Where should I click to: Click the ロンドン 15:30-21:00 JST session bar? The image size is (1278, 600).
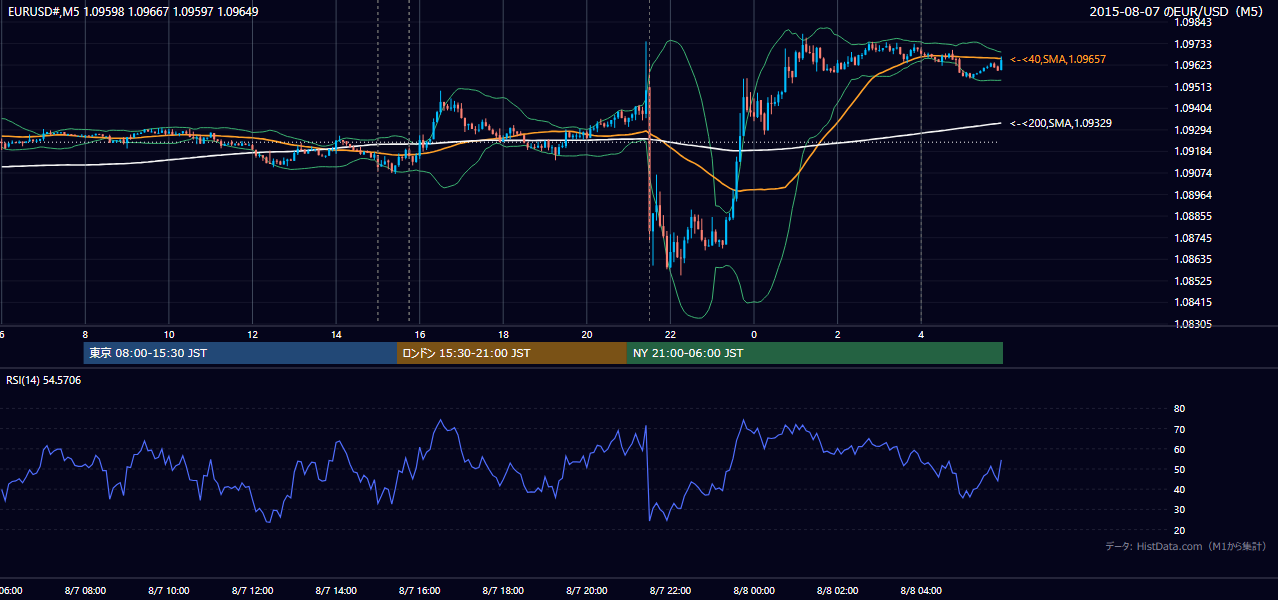(511, 353)
